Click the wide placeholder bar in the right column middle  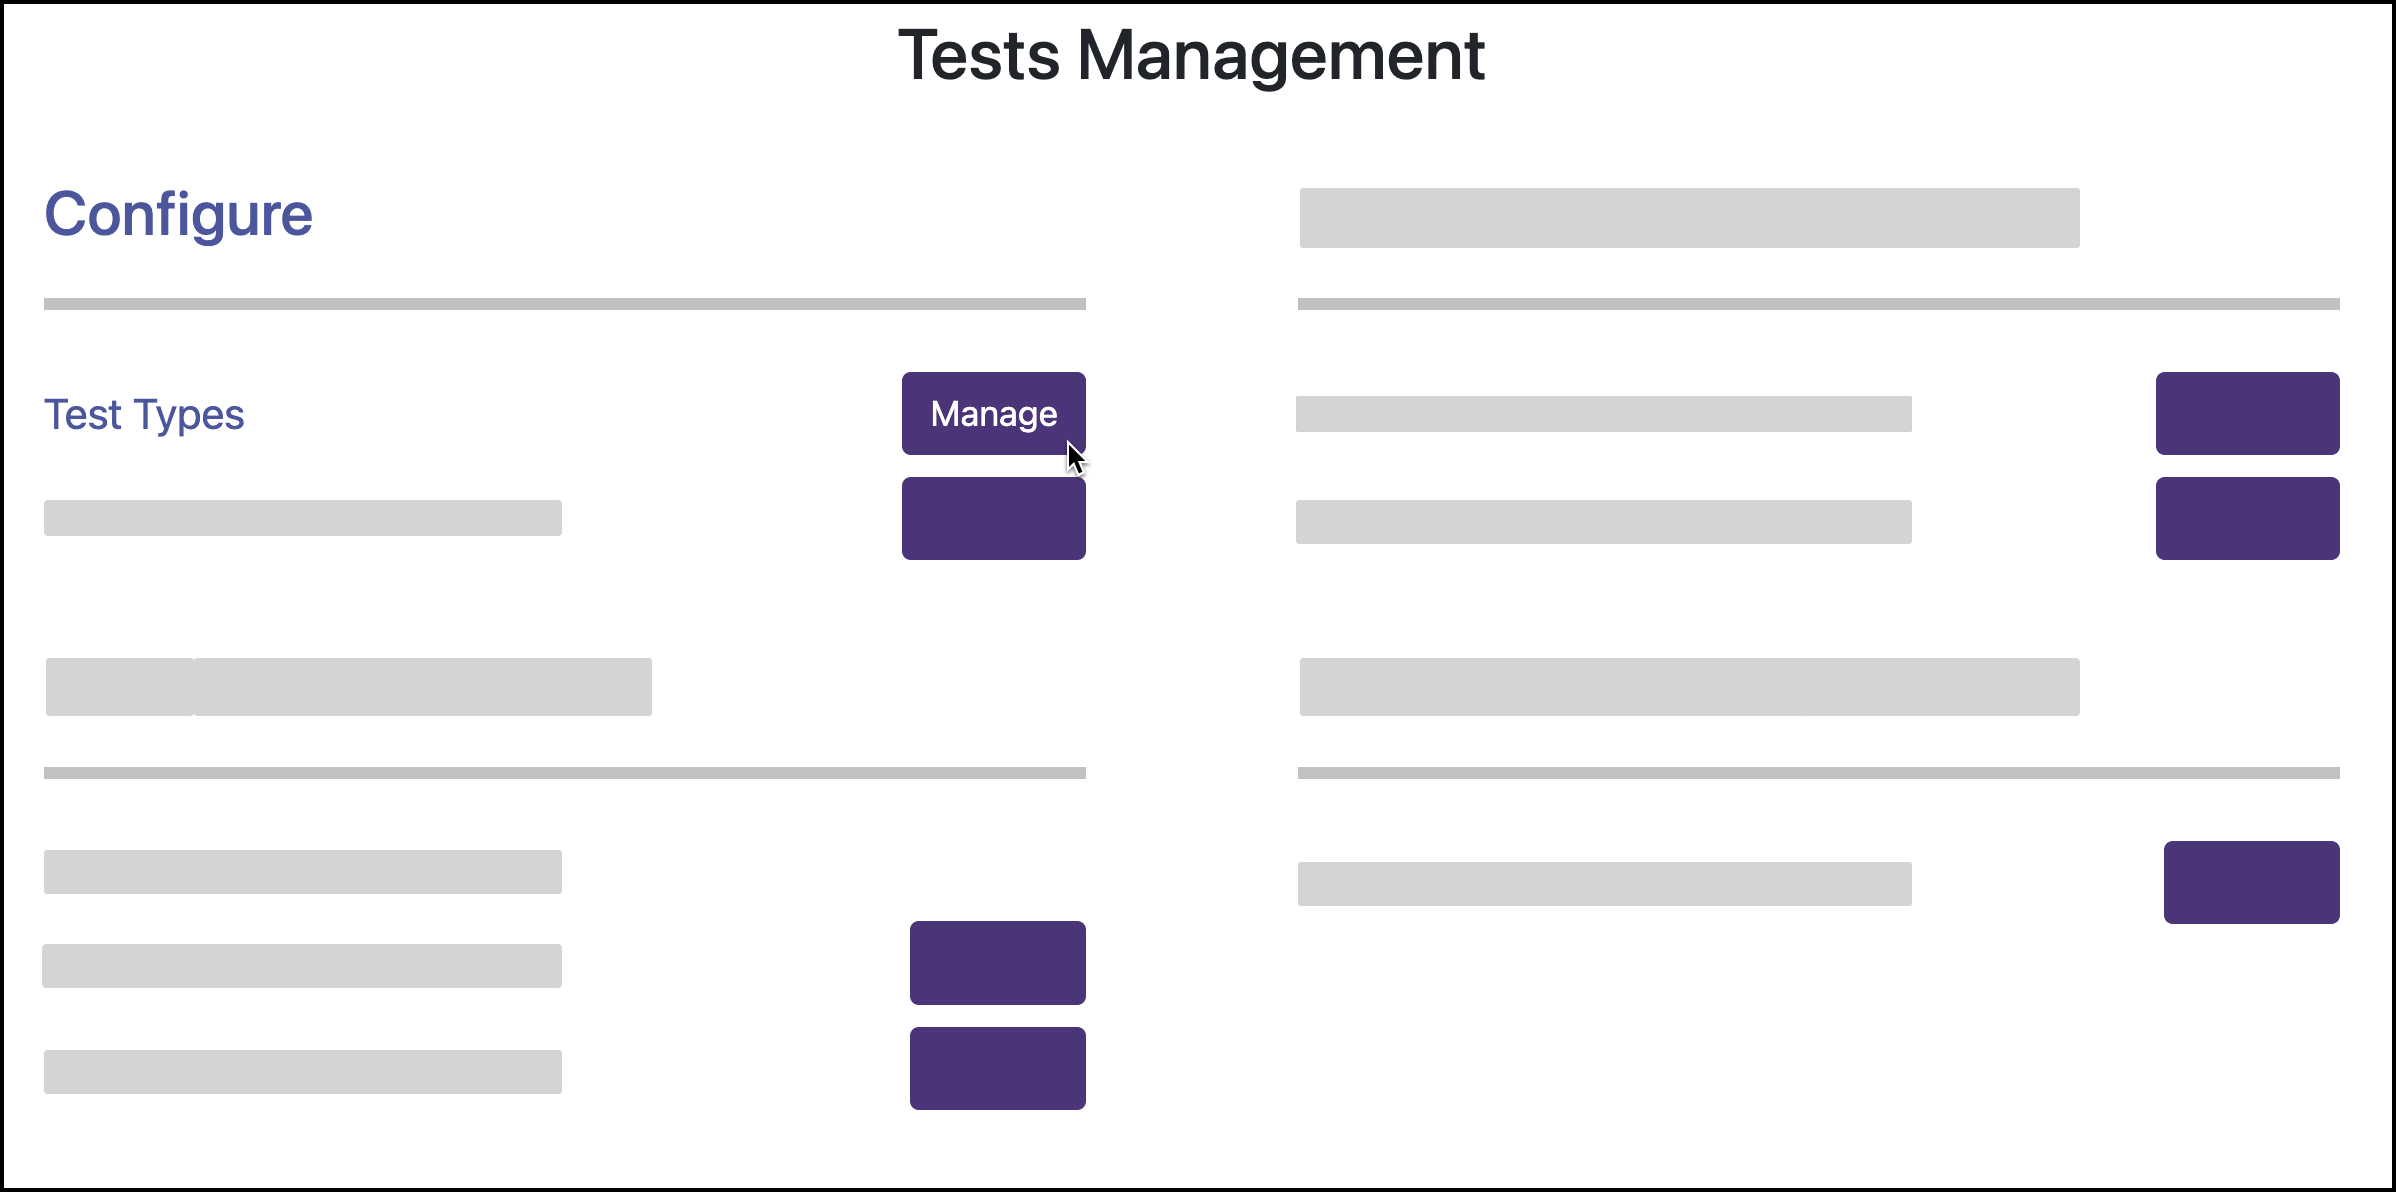(1690, 686)
